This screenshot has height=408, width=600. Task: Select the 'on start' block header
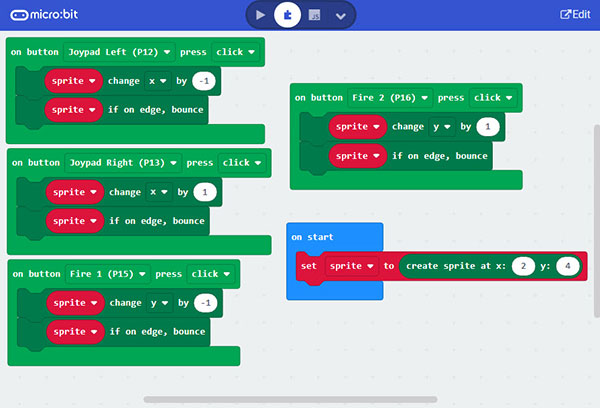[x=312, y=237]
